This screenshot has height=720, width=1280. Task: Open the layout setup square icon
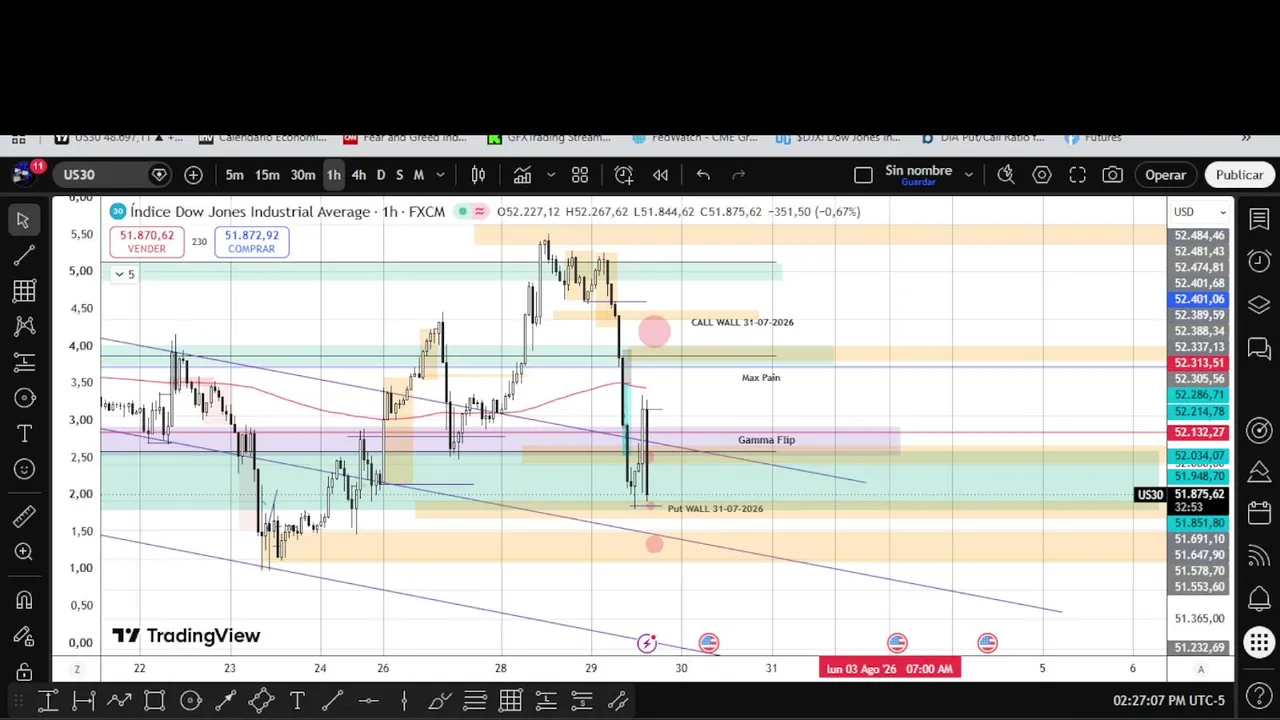863,175
